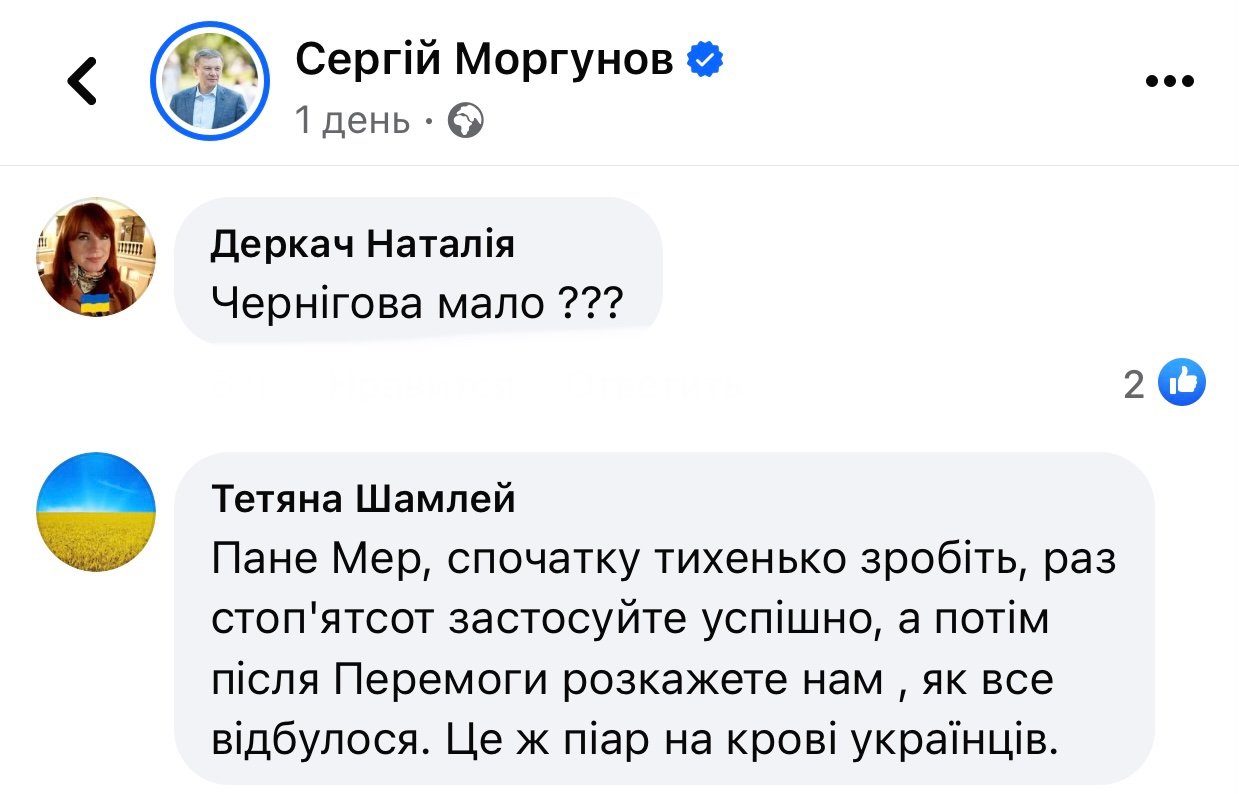Screen dimensions: 1239x794
Task: Click the blue verified badge
Action: (706, 61)
